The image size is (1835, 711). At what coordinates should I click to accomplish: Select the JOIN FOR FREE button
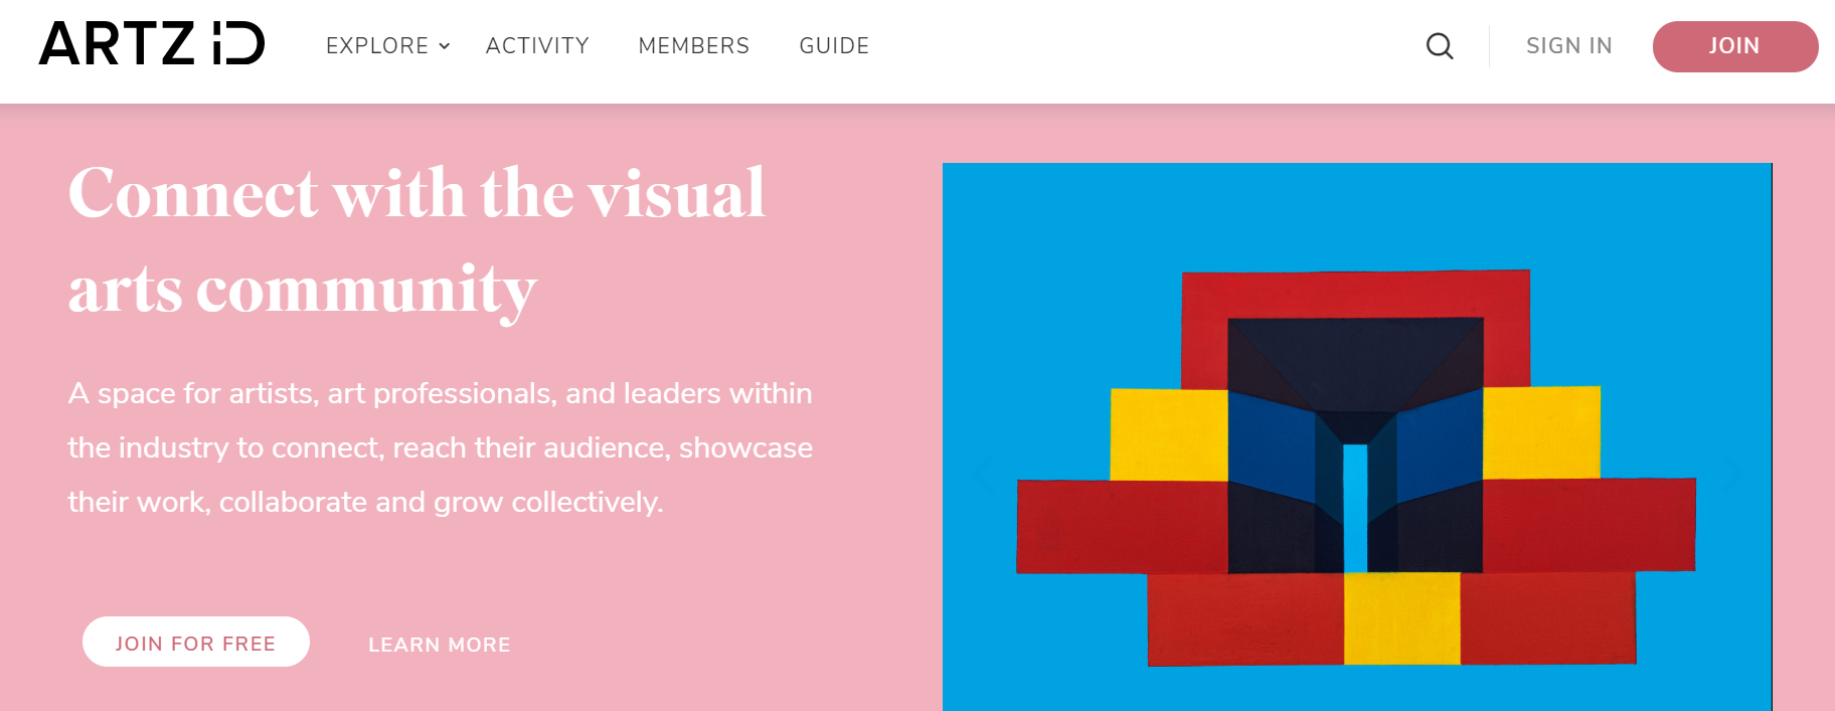coord(196,642)
